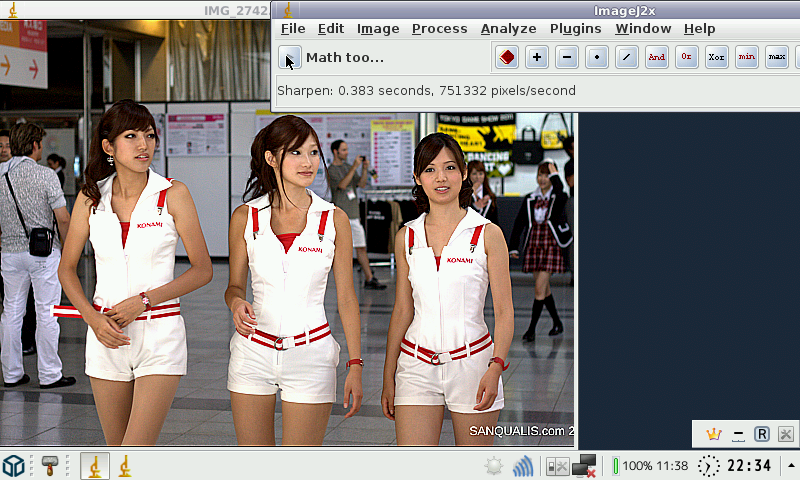Image resolution: width=800 pixels, height=480 pixels.
Task: Open the Analyze menu
Action: 508,29
